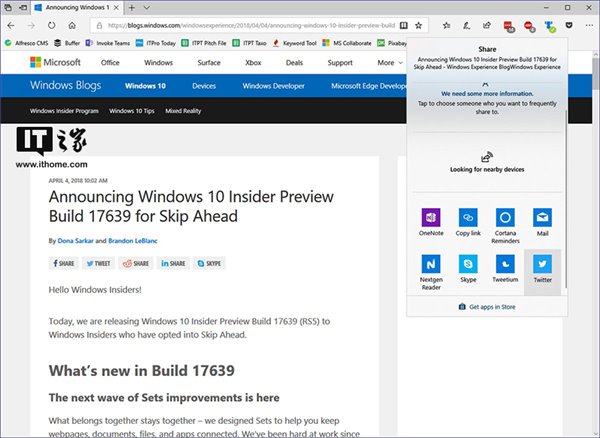Viewport: 600px width, 438px height.
Task: Open the Pocket extension icon
Action: pos(569,26)
